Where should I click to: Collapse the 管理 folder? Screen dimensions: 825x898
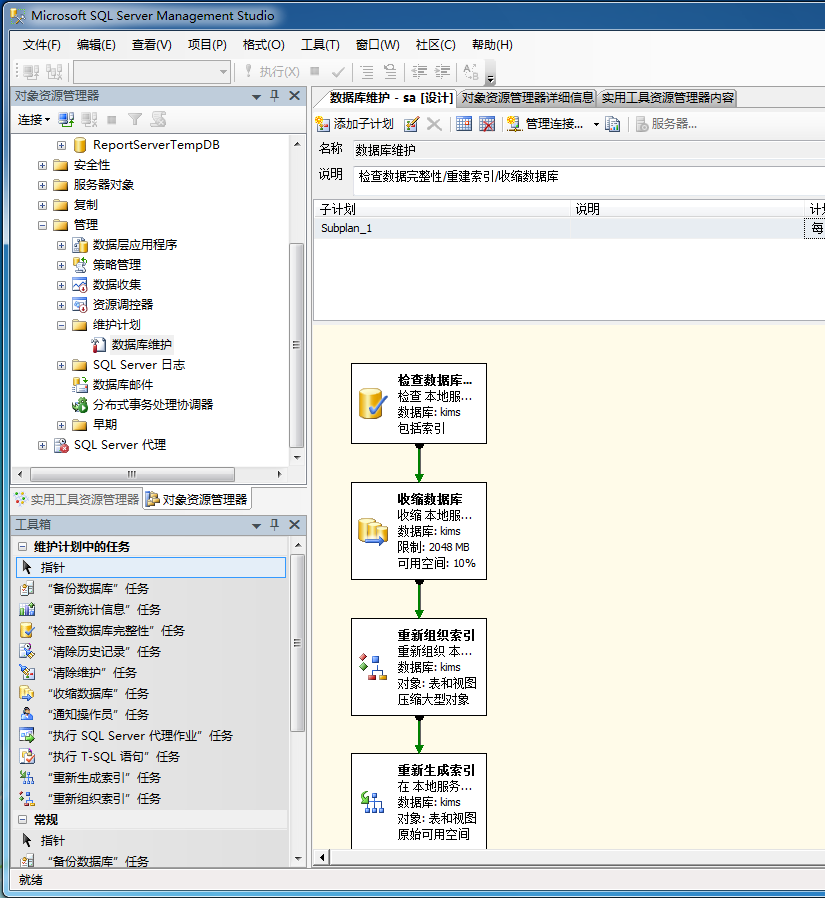[42, 226]
